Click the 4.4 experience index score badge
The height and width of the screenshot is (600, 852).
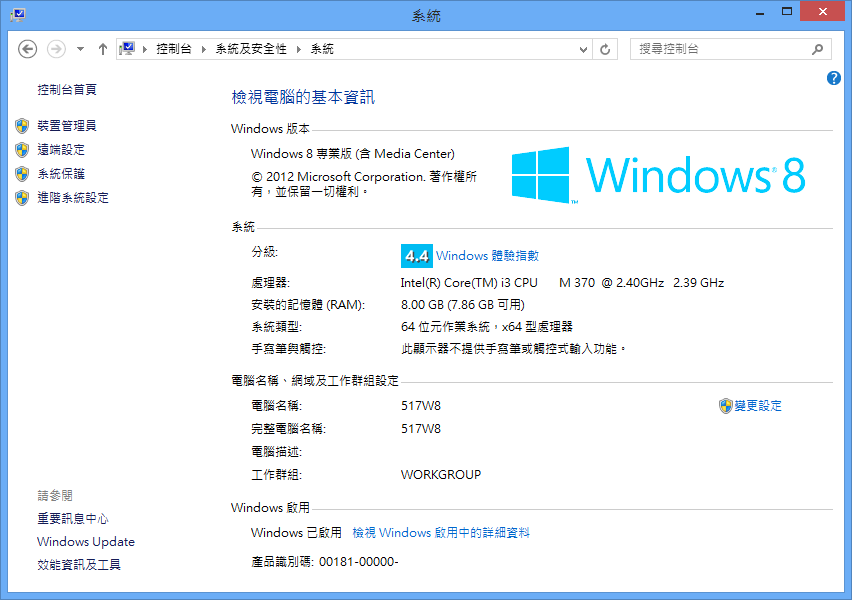coord(416,256)
